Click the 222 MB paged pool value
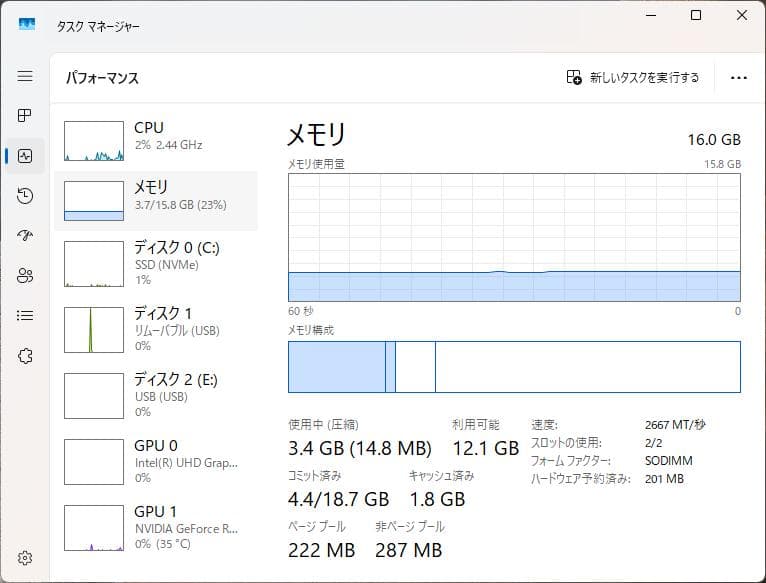 click(321, 550)
